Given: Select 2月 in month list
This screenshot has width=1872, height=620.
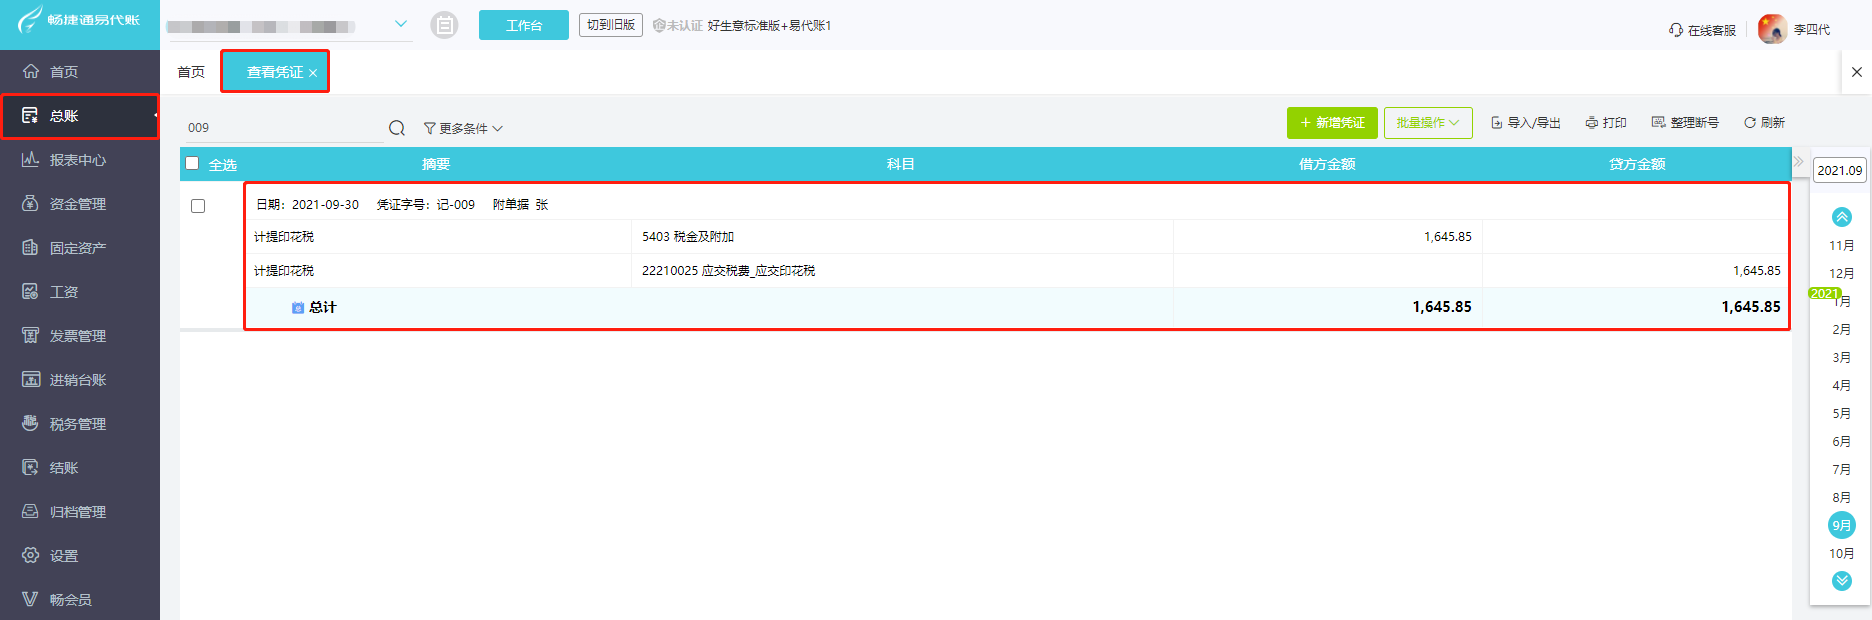Looking at the screenshot, I should click(1842, 330).
